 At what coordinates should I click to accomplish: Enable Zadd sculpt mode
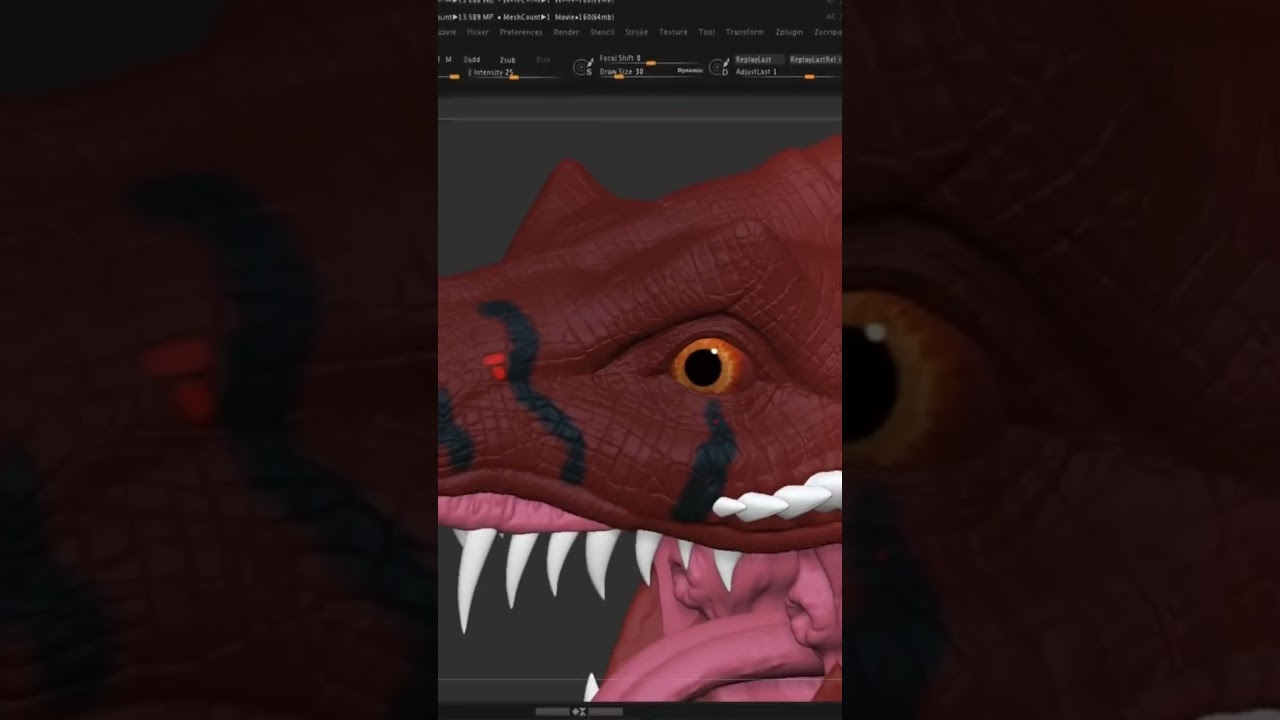click(472, 60)
